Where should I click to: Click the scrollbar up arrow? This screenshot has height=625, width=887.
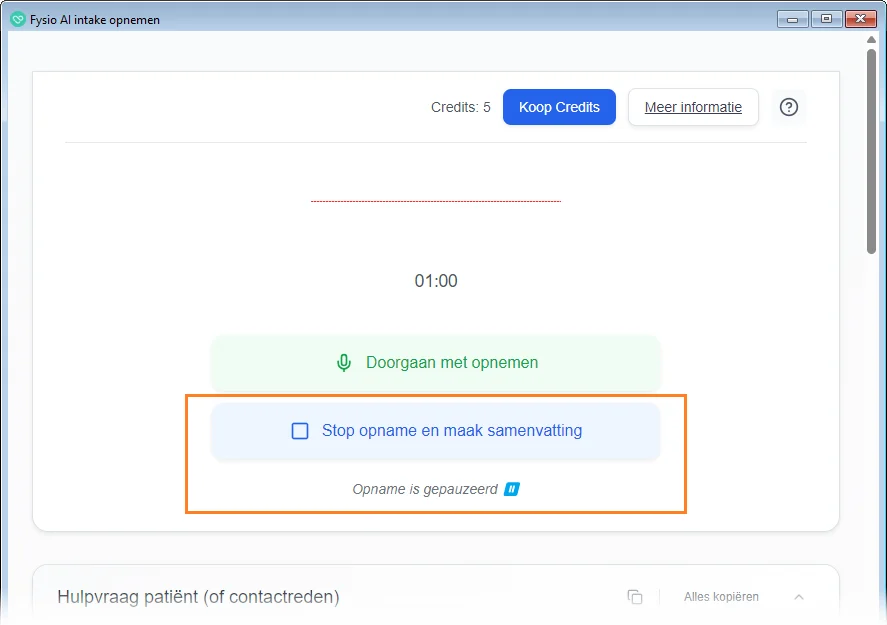[x=872, y=39]
